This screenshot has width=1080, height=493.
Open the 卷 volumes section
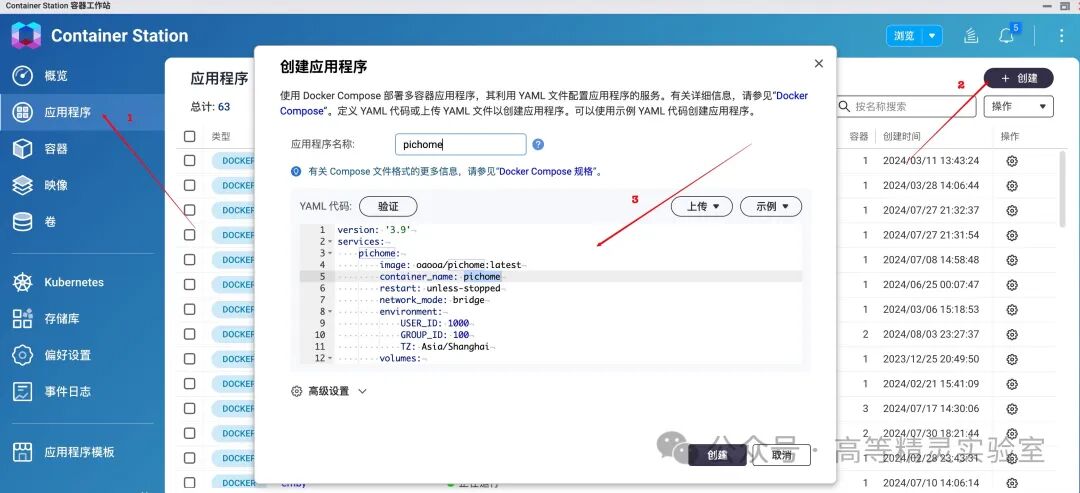(82, 222)
